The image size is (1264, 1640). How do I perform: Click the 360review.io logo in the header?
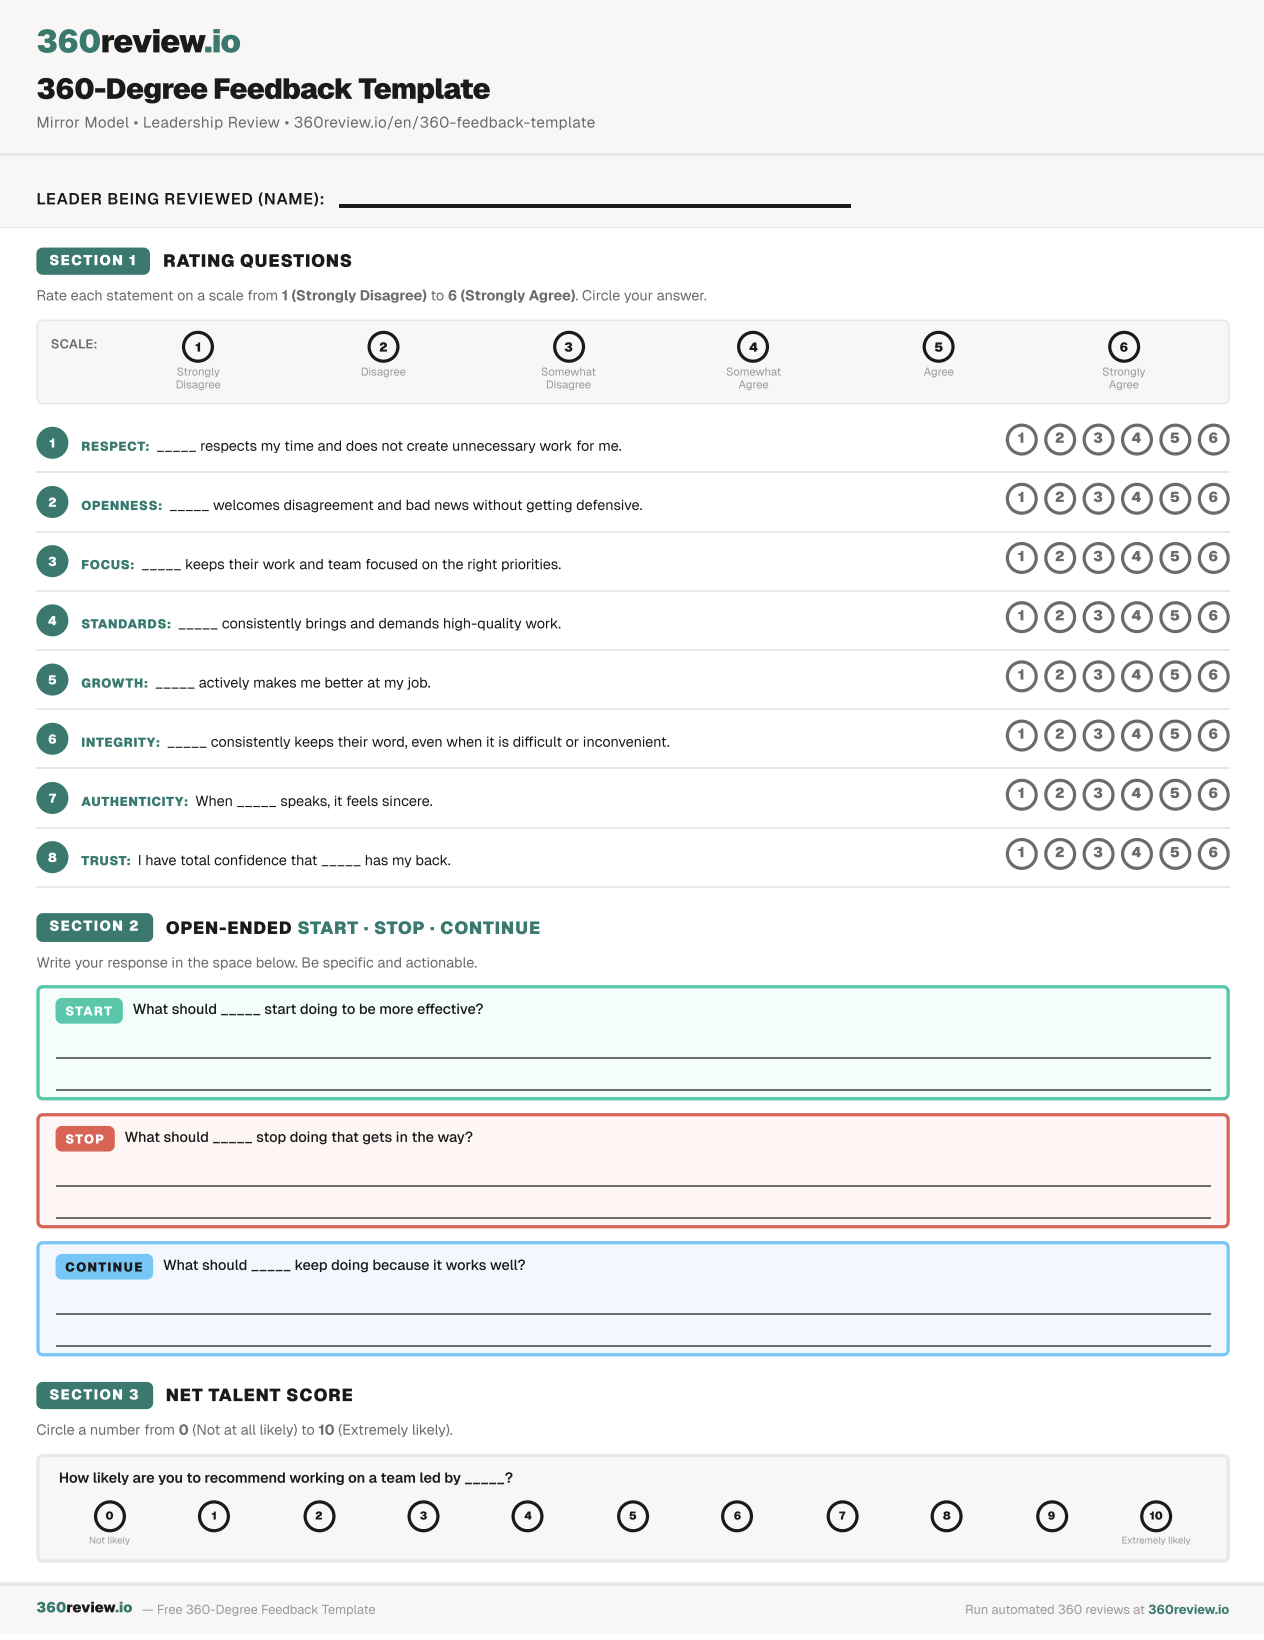[x=138, y=41]
